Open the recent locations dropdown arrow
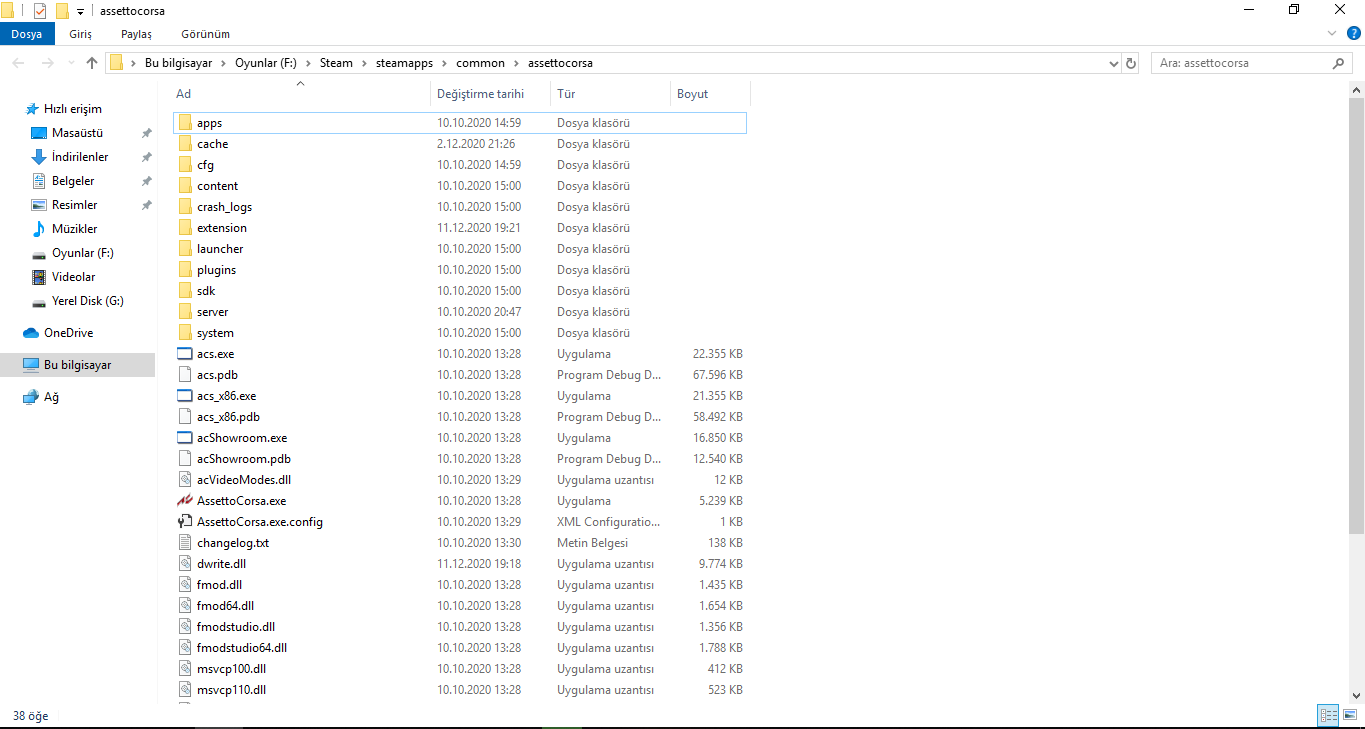This screenshot has width=1365, height=729. pyautogui.click(x=70, y=63)
